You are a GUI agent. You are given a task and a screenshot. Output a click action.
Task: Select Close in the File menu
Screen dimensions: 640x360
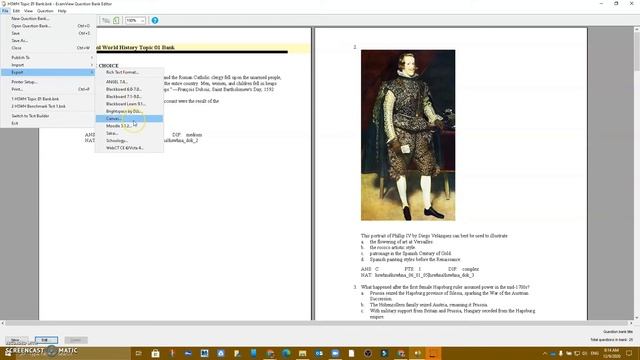tap(47, 48)
